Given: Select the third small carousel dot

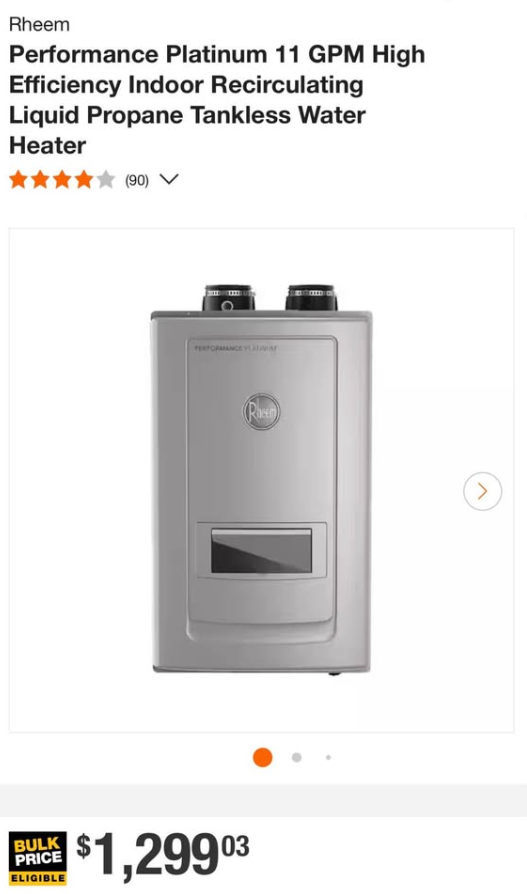Looking at the screenshot, I should 328,757.
